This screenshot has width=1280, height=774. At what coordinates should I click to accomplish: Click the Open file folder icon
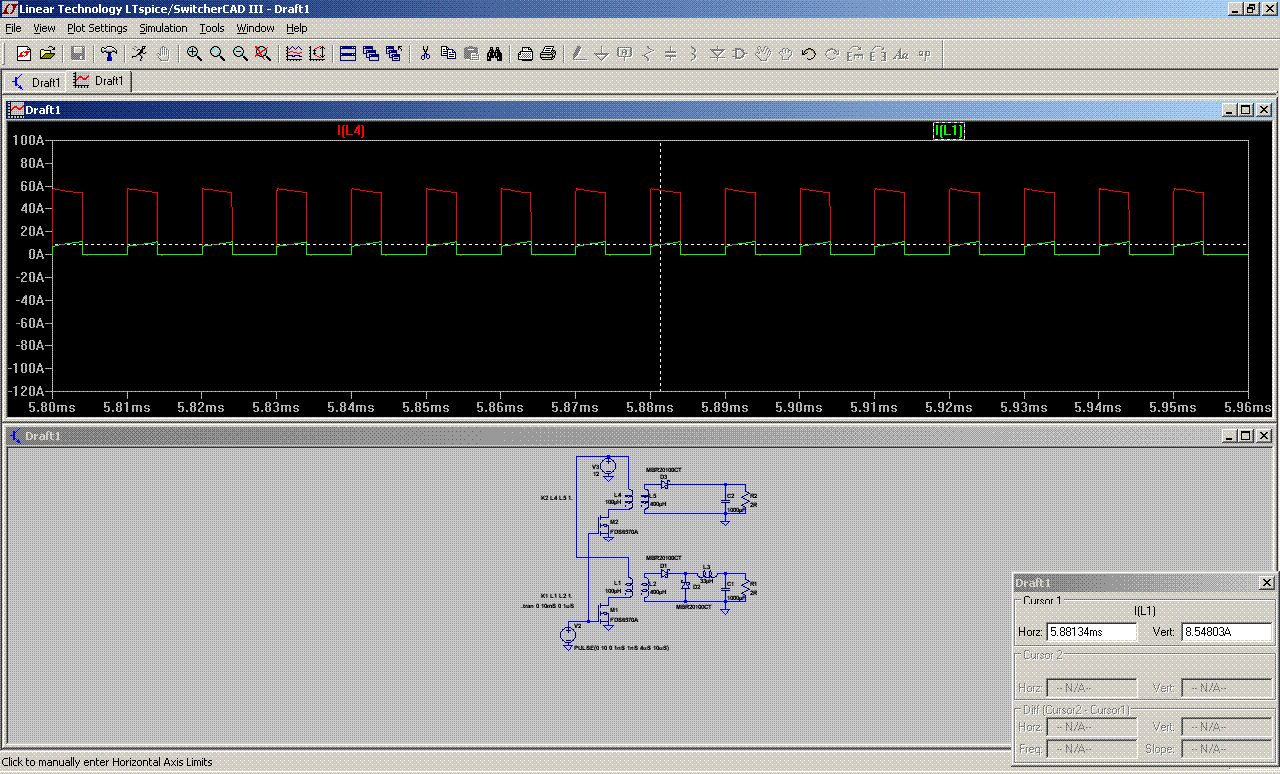pyautogui.click(x=47, y=54)
